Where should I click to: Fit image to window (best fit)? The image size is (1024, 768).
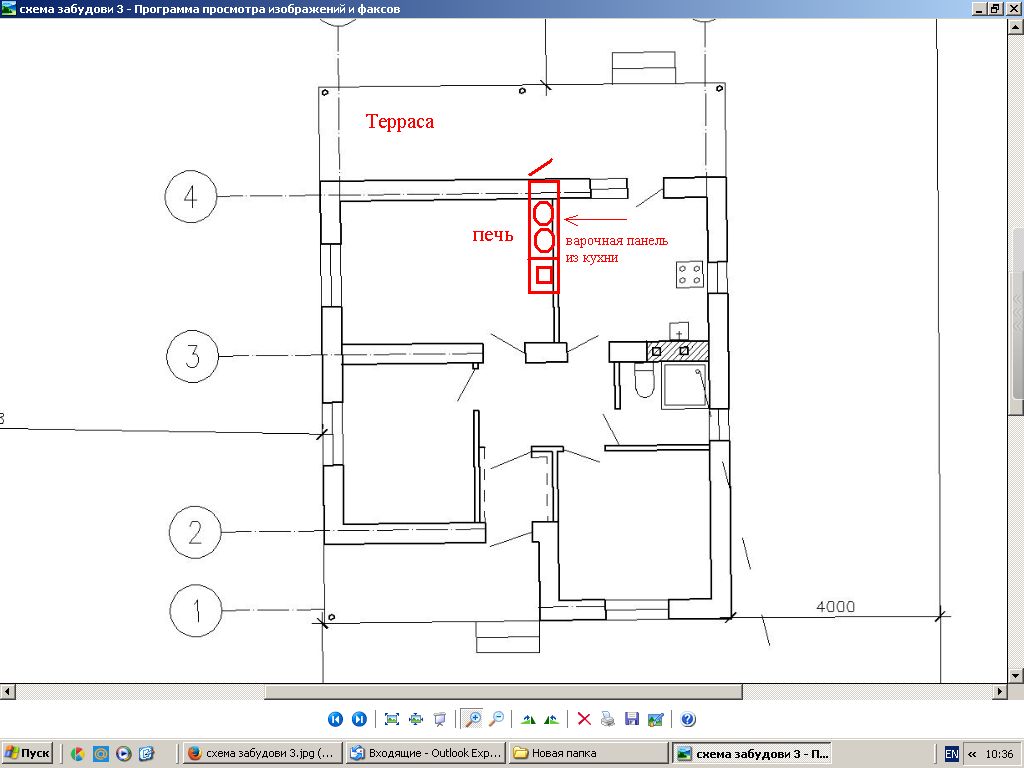click(392, 719)
